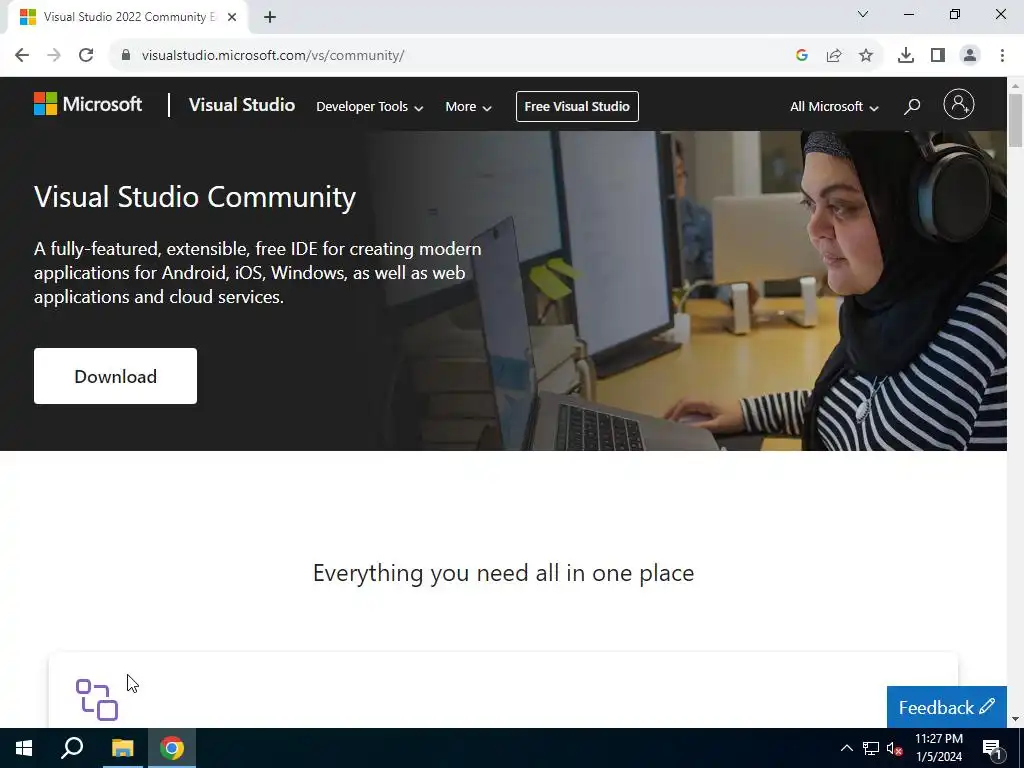Open the Chrome downloads icon
The image size is (1024, 768).
coord(906,55)
